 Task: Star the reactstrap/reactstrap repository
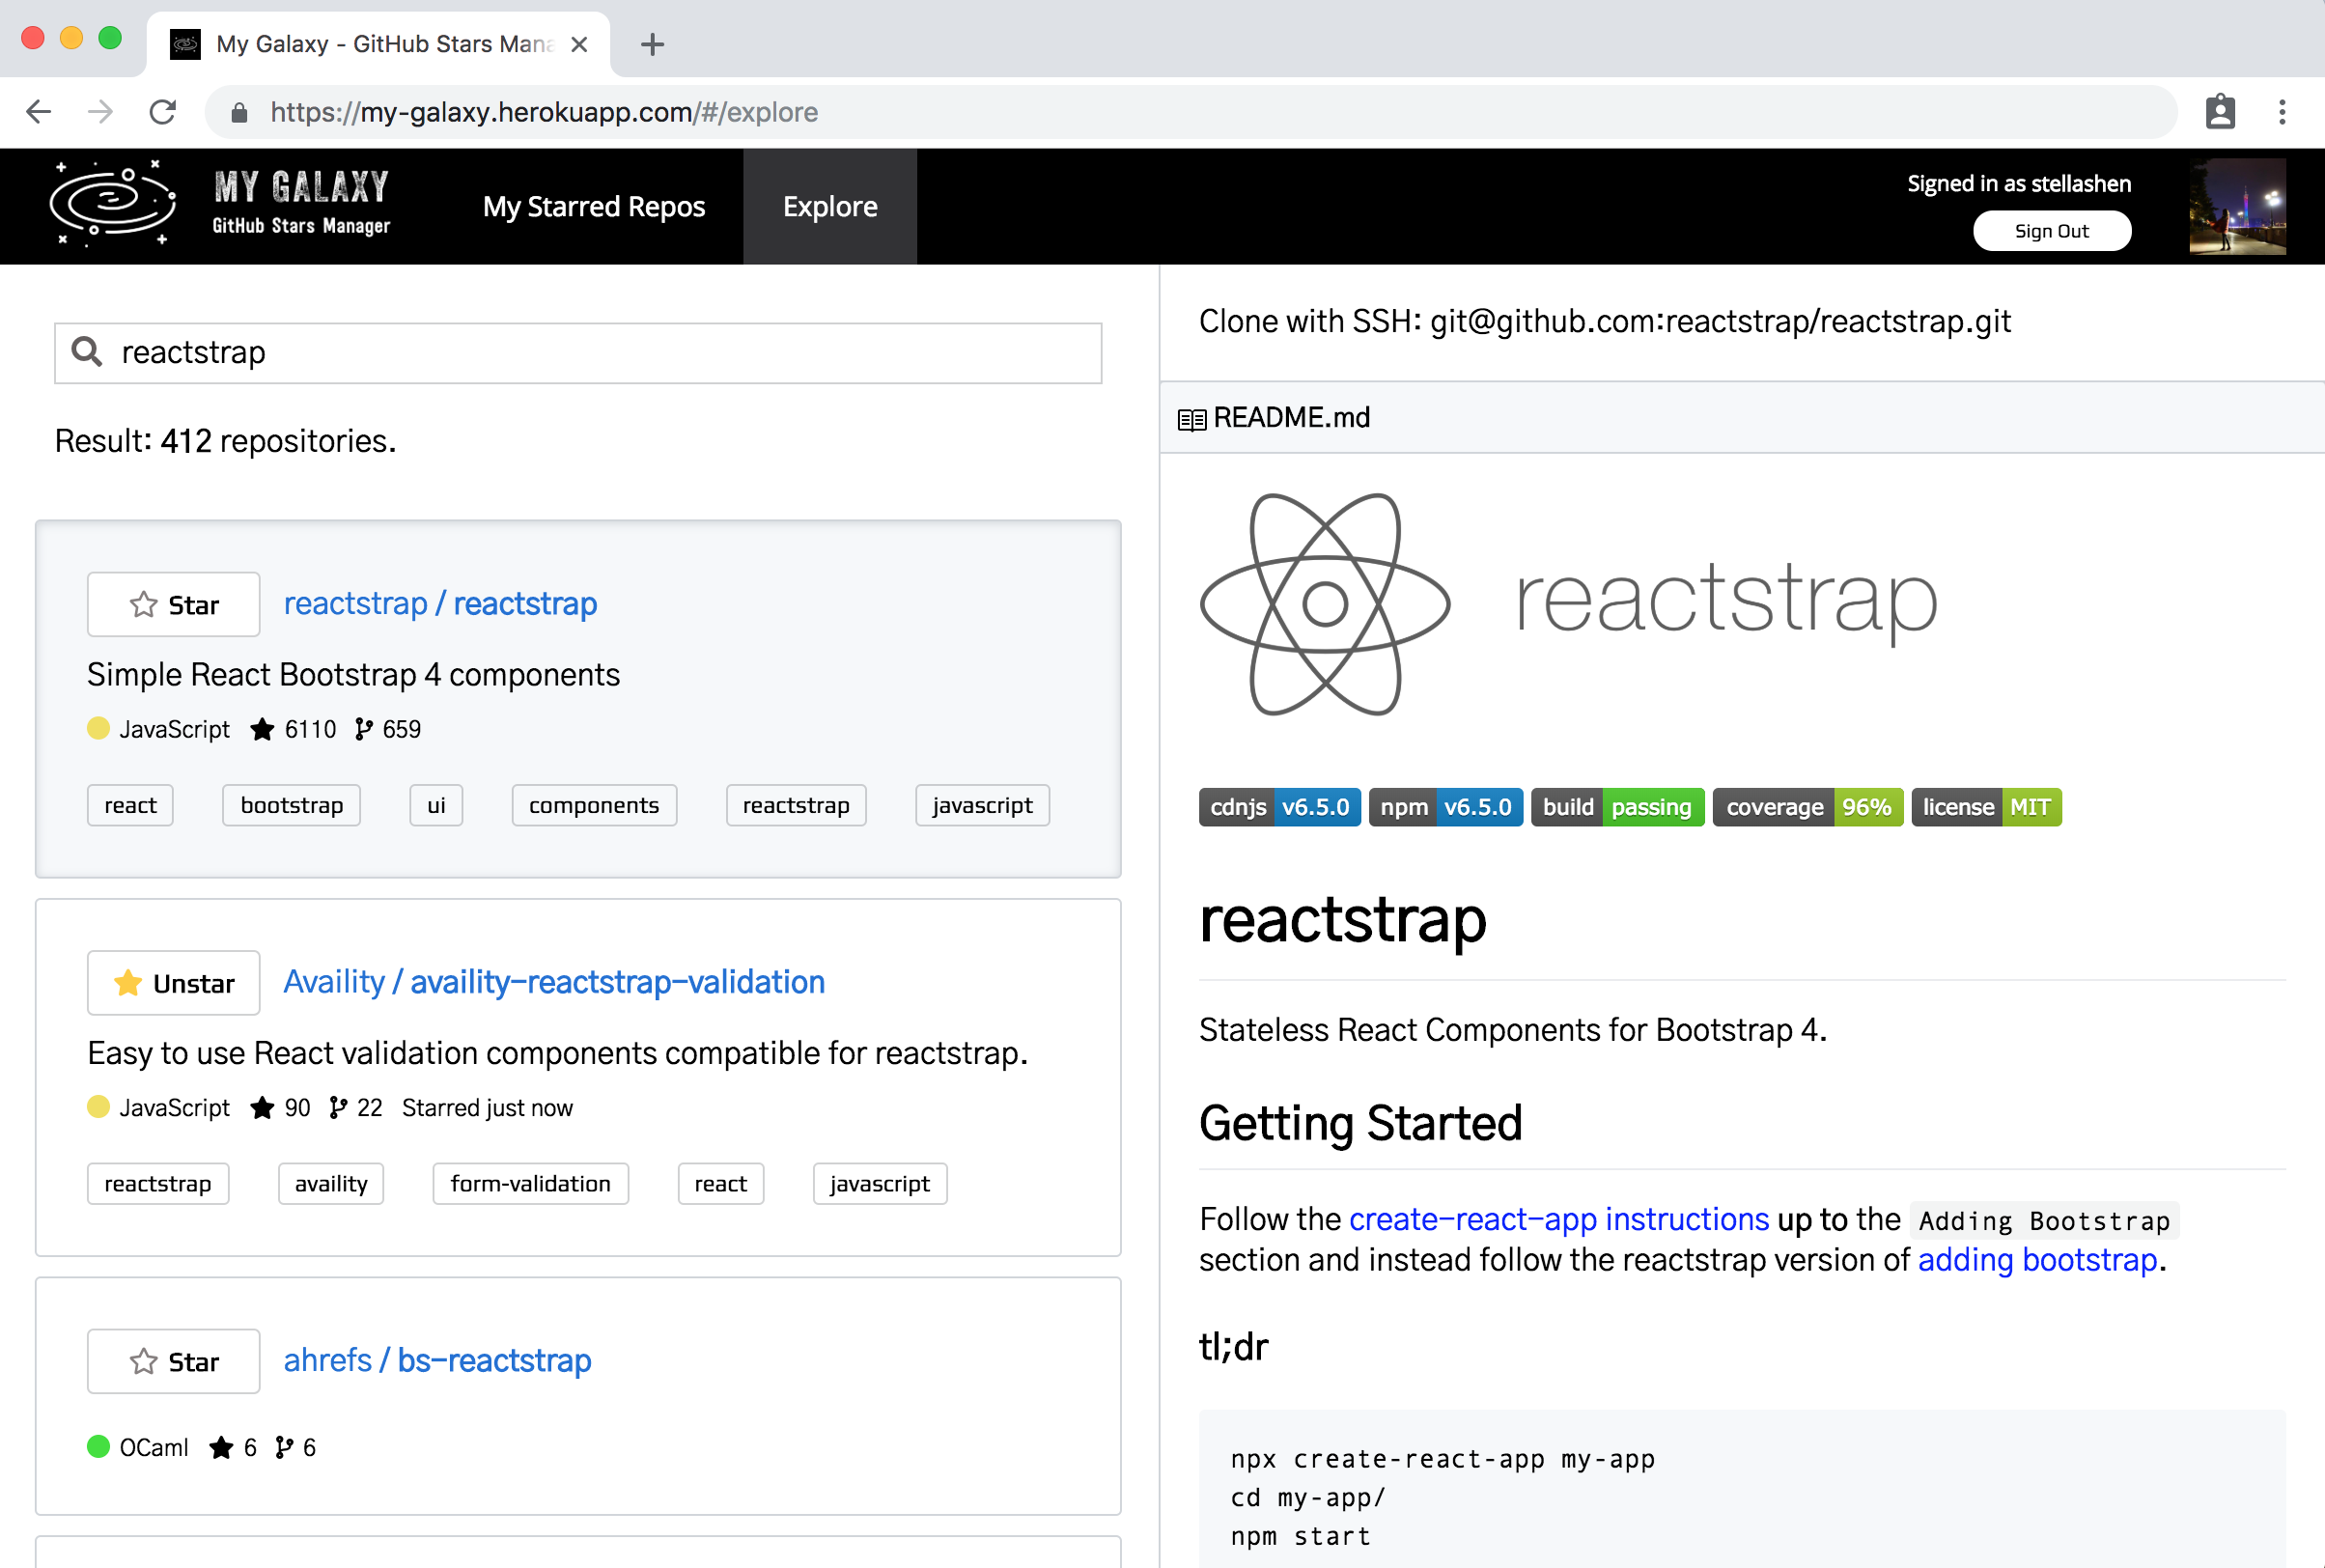pyautogui.click(x=174, y=604)
